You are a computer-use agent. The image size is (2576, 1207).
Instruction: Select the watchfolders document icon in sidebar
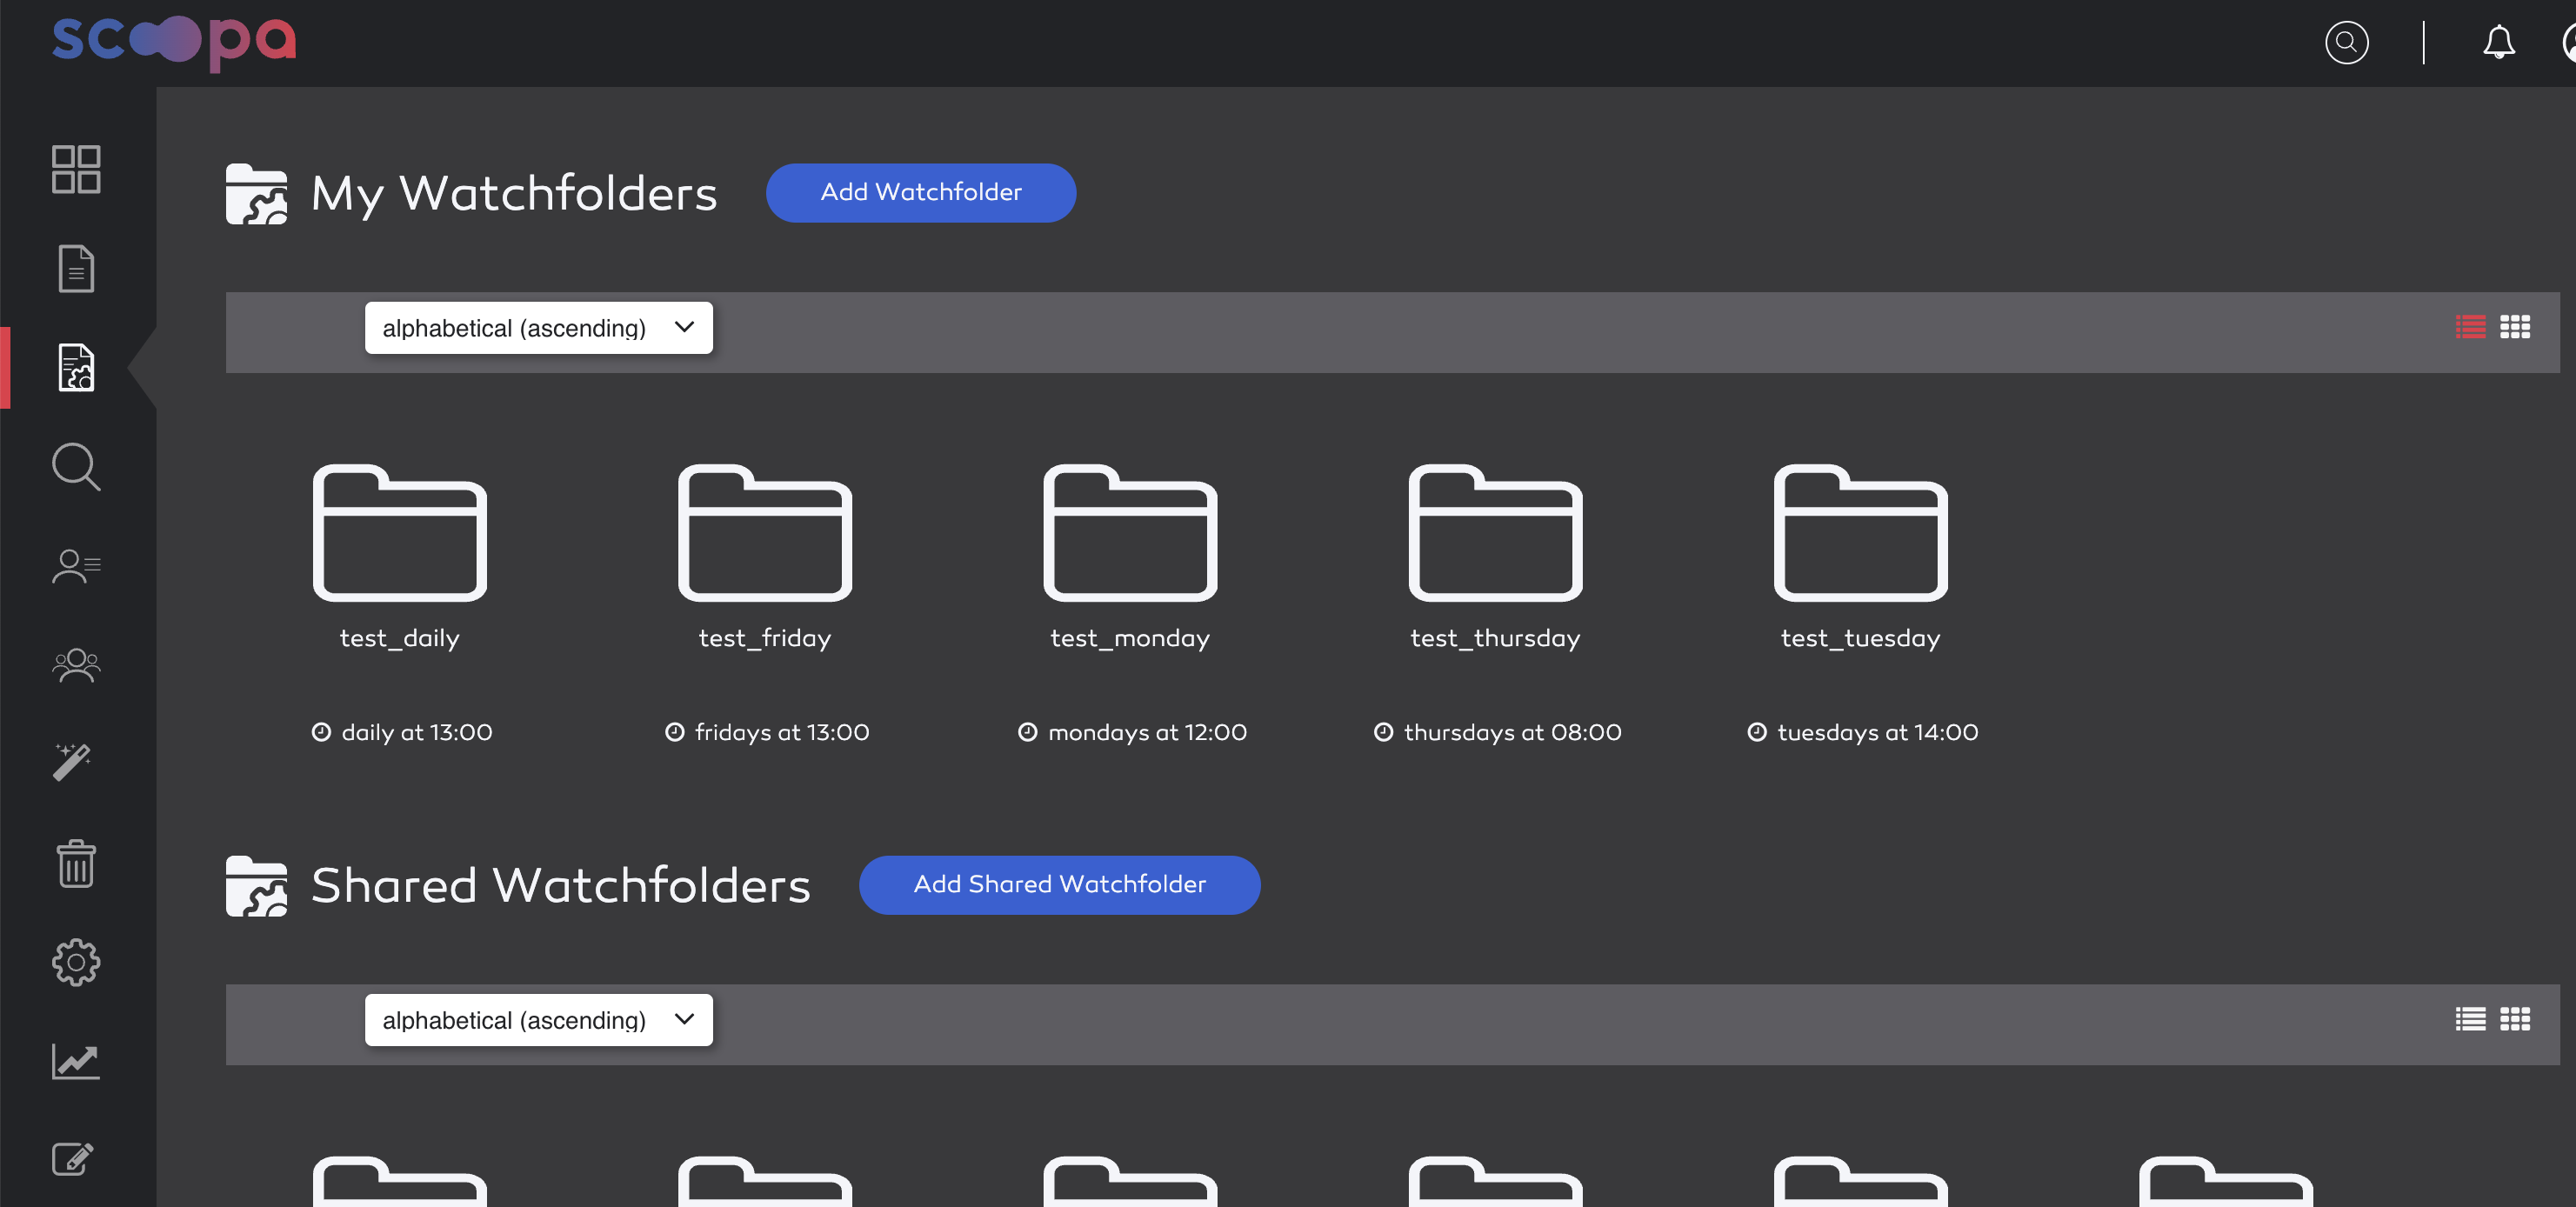pyautogui.click(x=76, y=367)
